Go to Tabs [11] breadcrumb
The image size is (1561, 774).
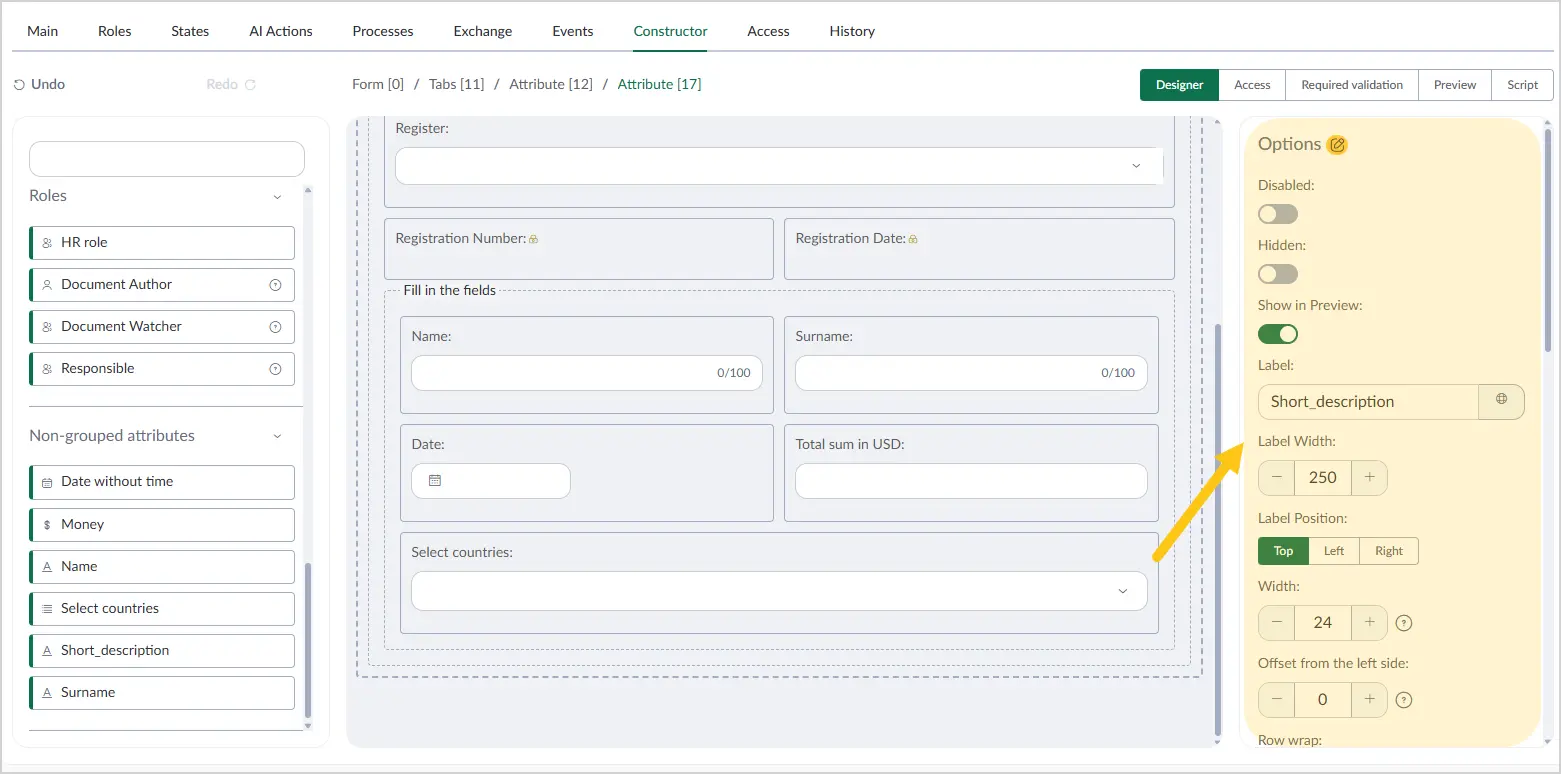click(x=456, y=84)
